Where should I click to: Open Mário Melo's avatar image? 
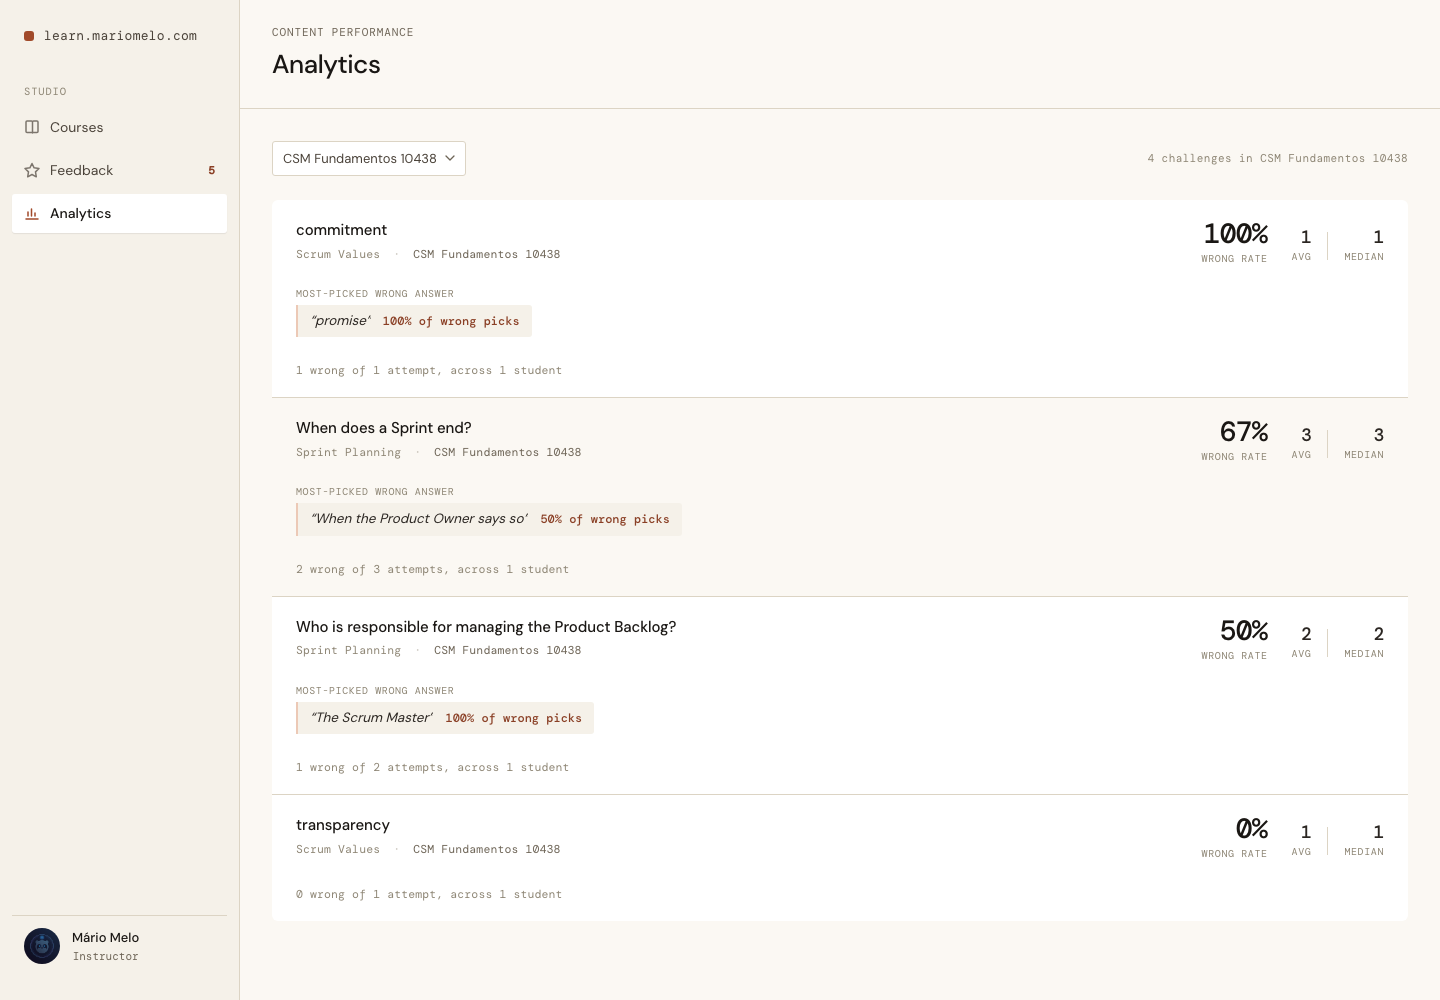point(42,946)
